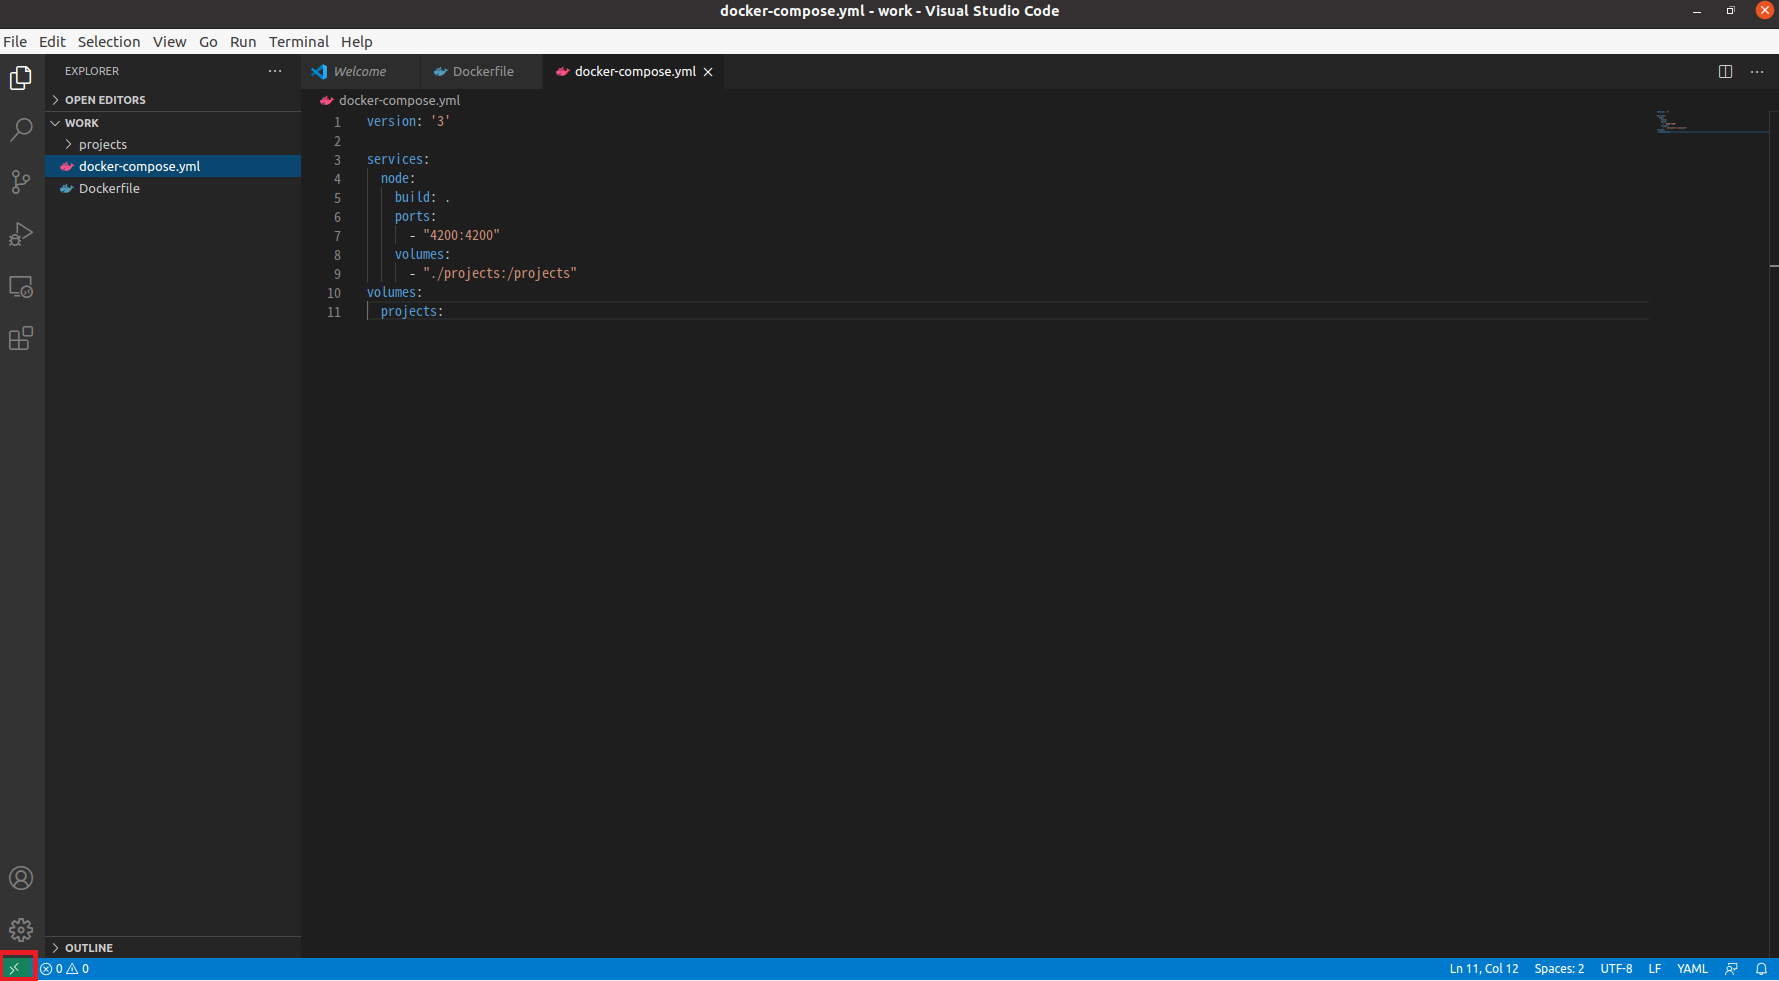Viewport: 1779px width, 981px height.
Task: Open the Selection menu
Action: click(x=109, y=42)
